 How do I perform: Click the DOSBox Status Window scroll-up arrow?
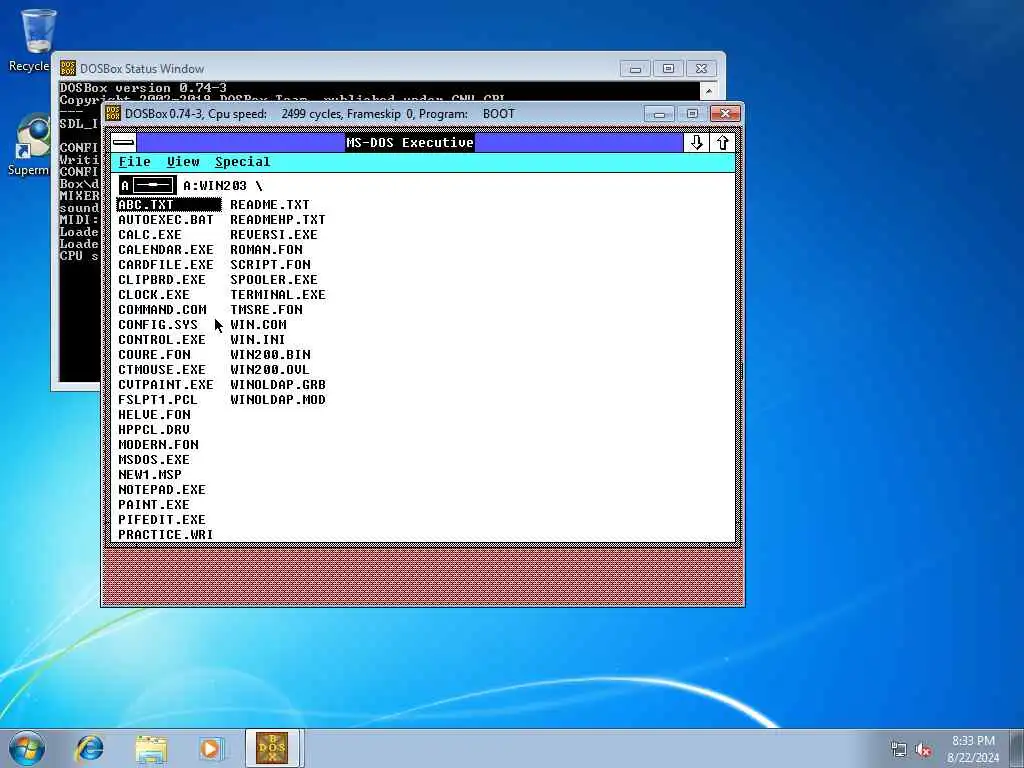(x=709, y=91)
